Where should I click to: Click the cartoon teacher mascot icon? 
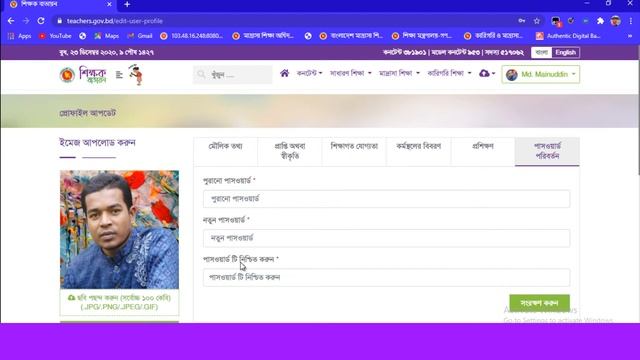pos(136,75)
